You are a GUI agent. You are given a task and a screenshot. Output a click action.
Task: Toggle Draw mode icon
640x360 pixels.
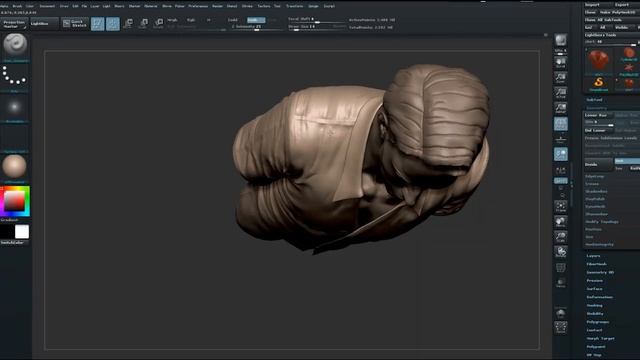[113, 24]
